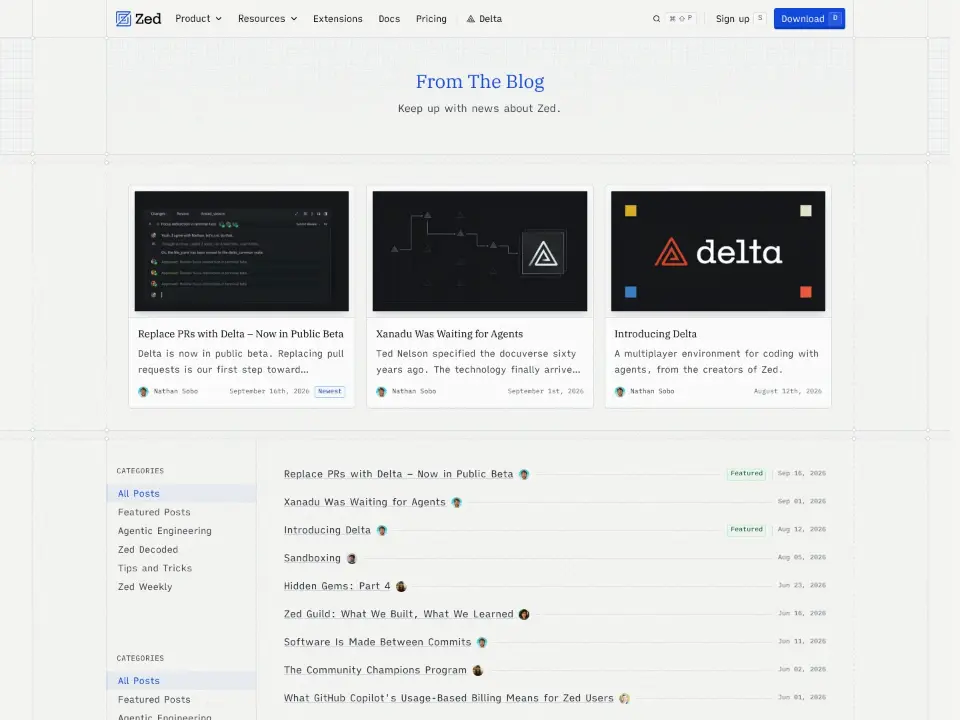Expand the Product dropdown menu

point(198,19)
